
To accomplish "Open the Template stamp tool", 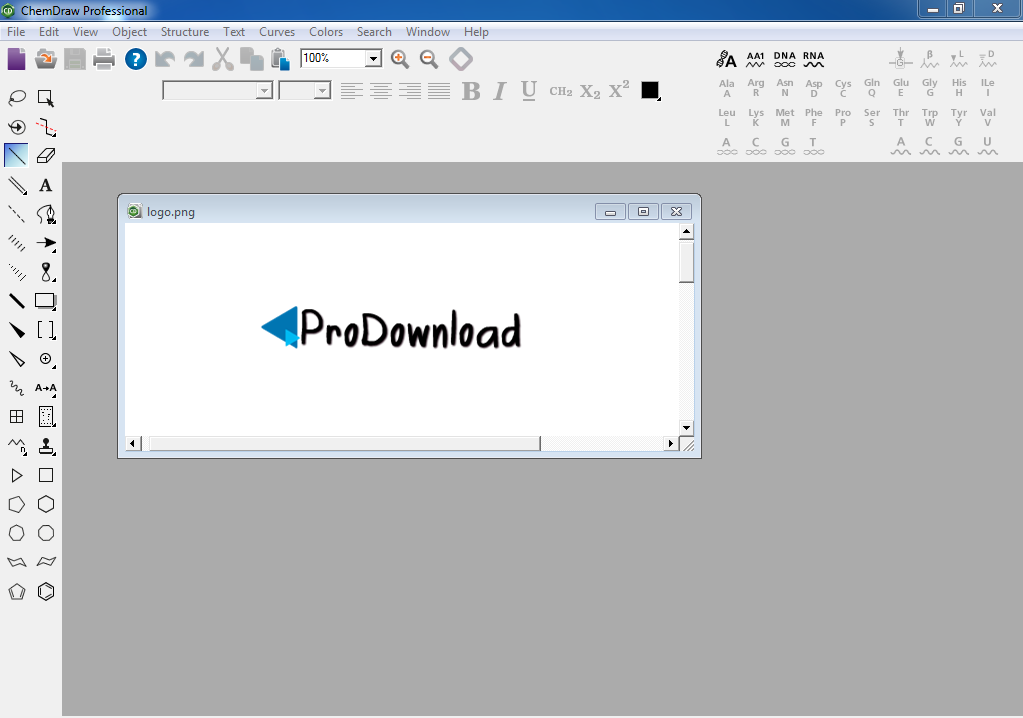I will [46, 446].
